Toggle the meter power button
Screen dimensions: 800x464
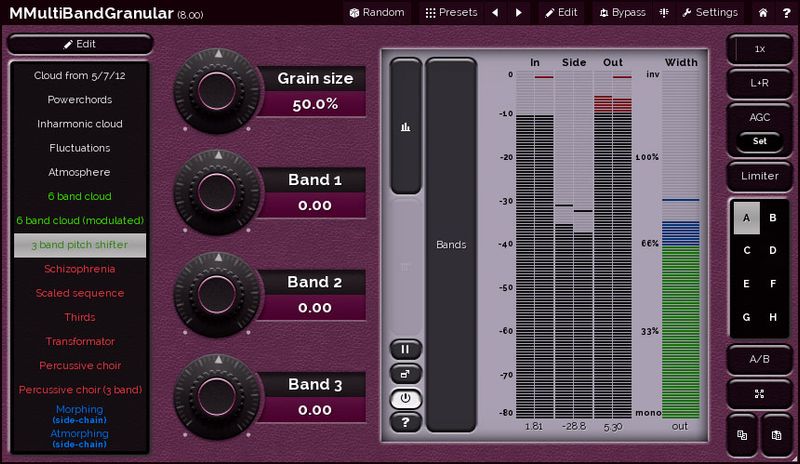point(406,398)
